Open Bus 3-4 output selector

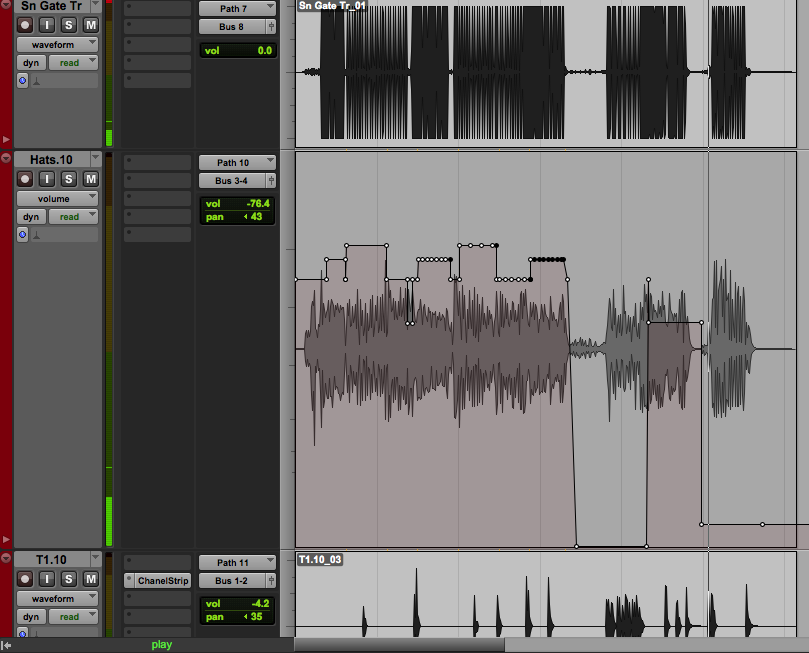[x=232, y=181]
